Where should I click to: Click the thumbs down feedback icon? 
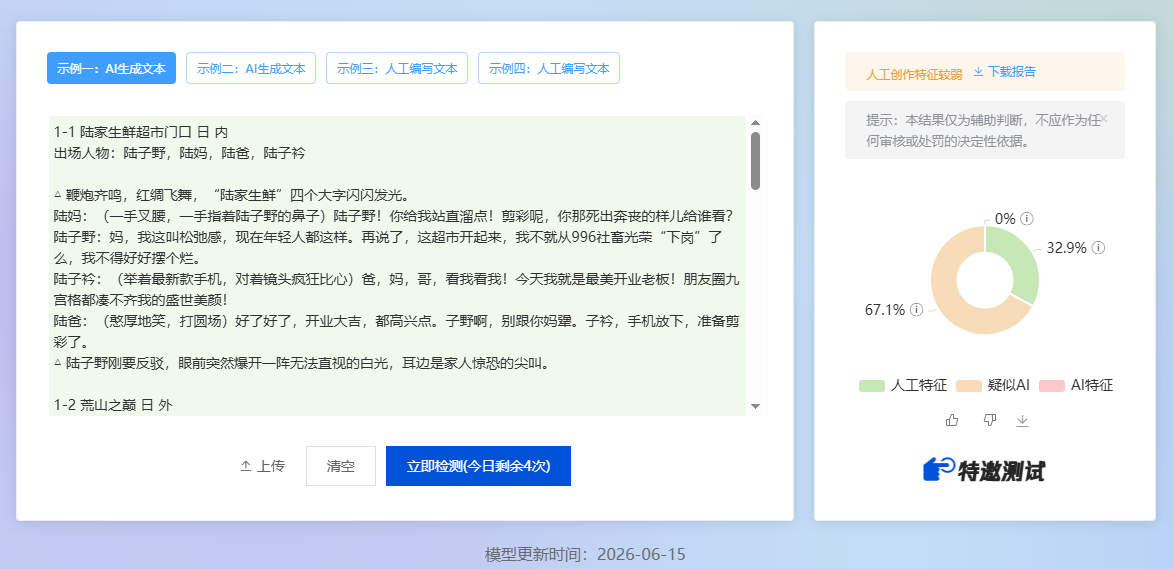990,420
